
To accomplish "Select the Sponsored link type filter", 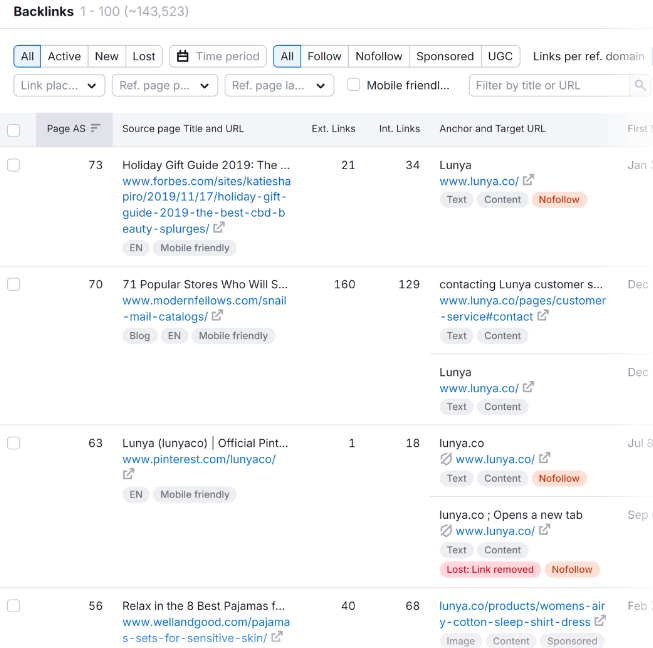I will [445, 57].
